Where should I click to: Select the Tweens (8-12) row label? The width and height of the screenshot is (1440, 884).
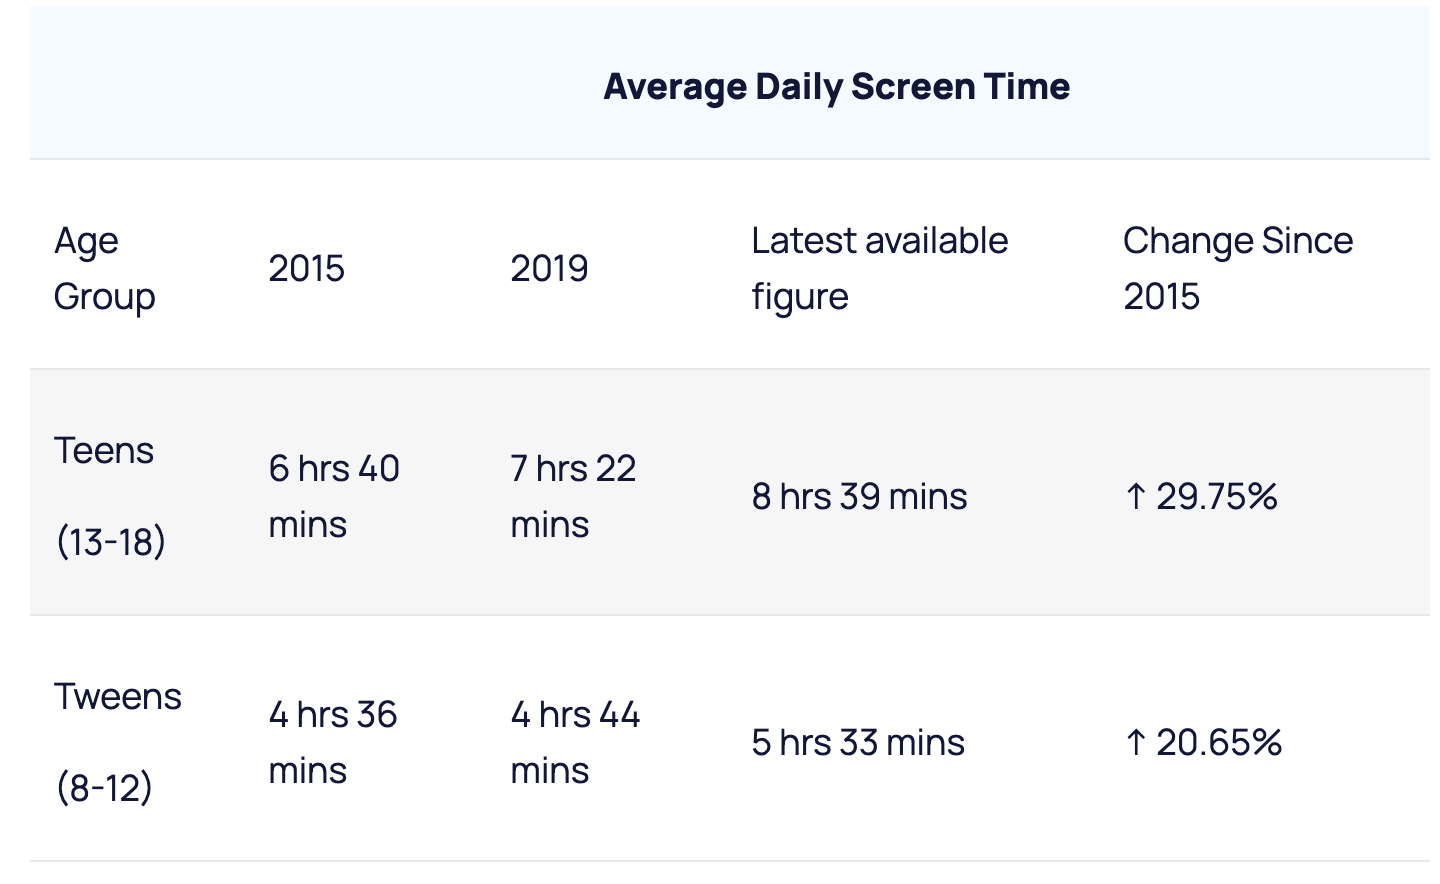pyautogui.click(x=118, y=742)
